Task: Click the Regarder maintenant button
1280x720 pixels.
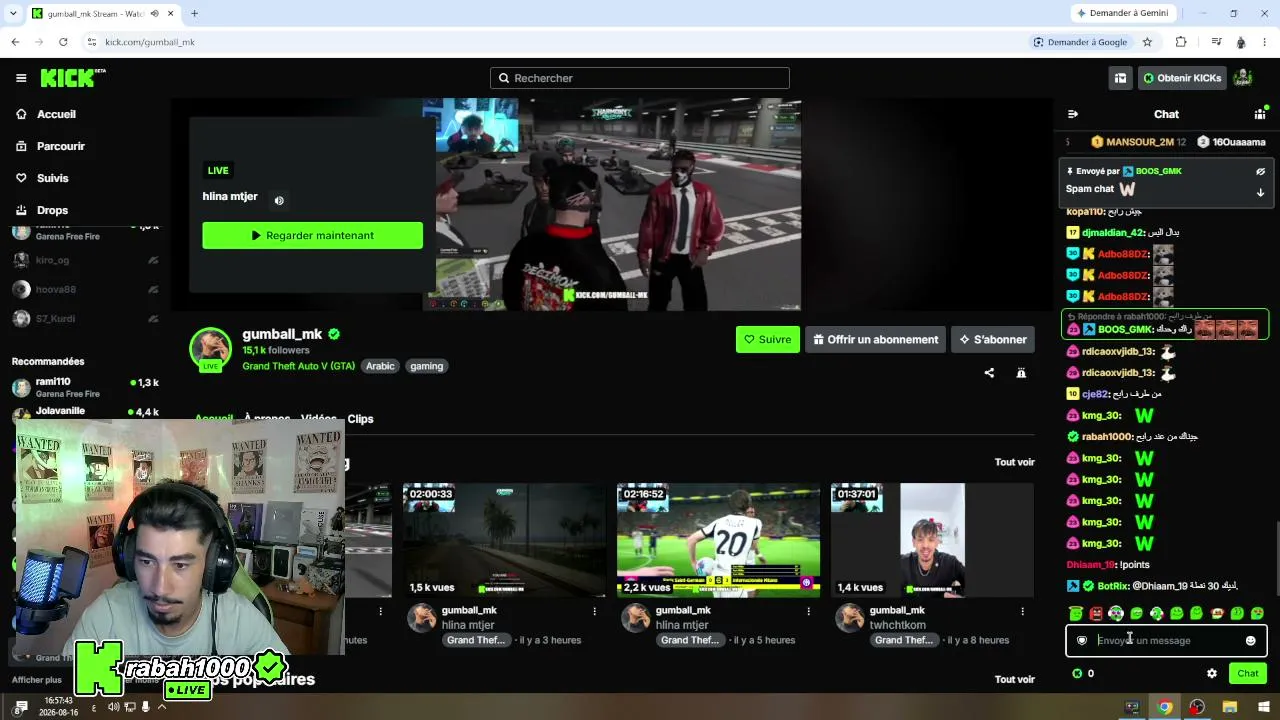Action: pyautogui.click(x=313, y=235)
